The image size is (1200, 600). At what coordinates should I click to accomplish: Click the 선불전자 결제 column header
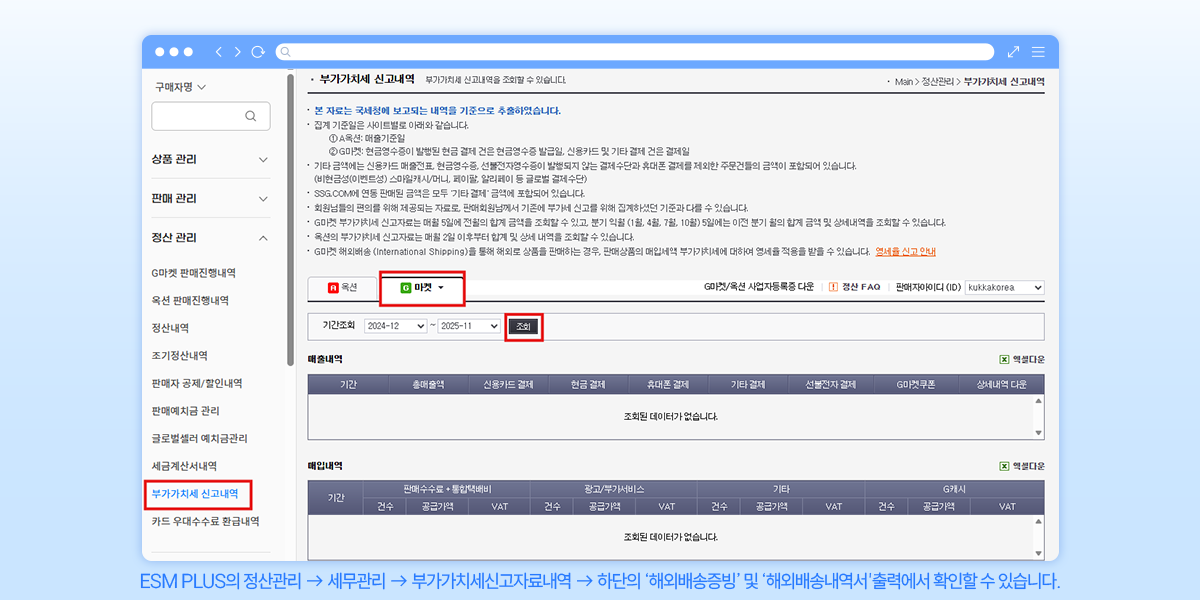[x=833, y=384]
